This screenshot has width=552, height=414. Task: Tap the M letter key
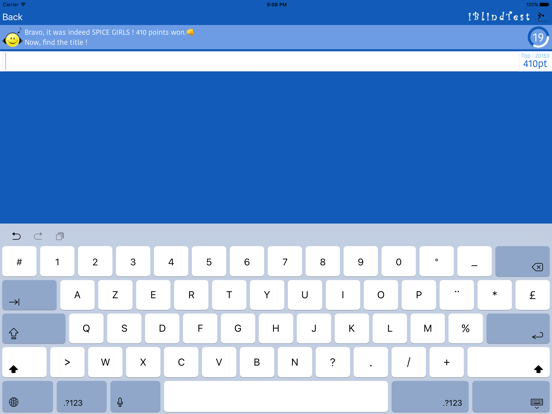(x=428, y=328)
